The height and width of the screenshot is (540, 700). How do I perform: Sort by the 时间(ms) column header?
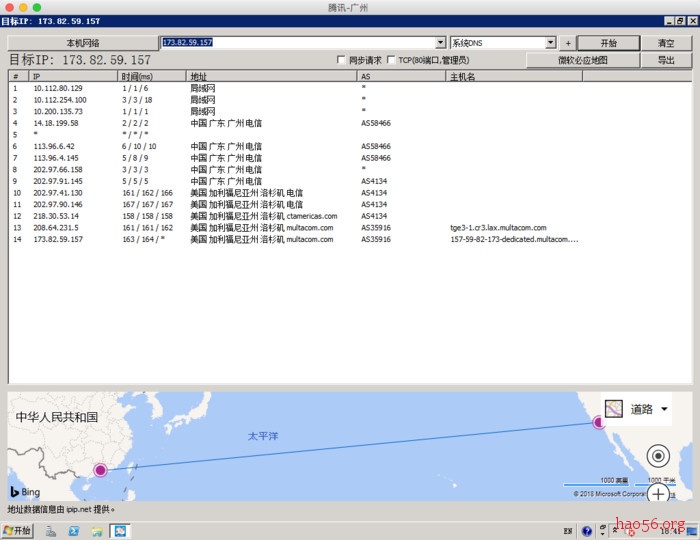point(152,76)
